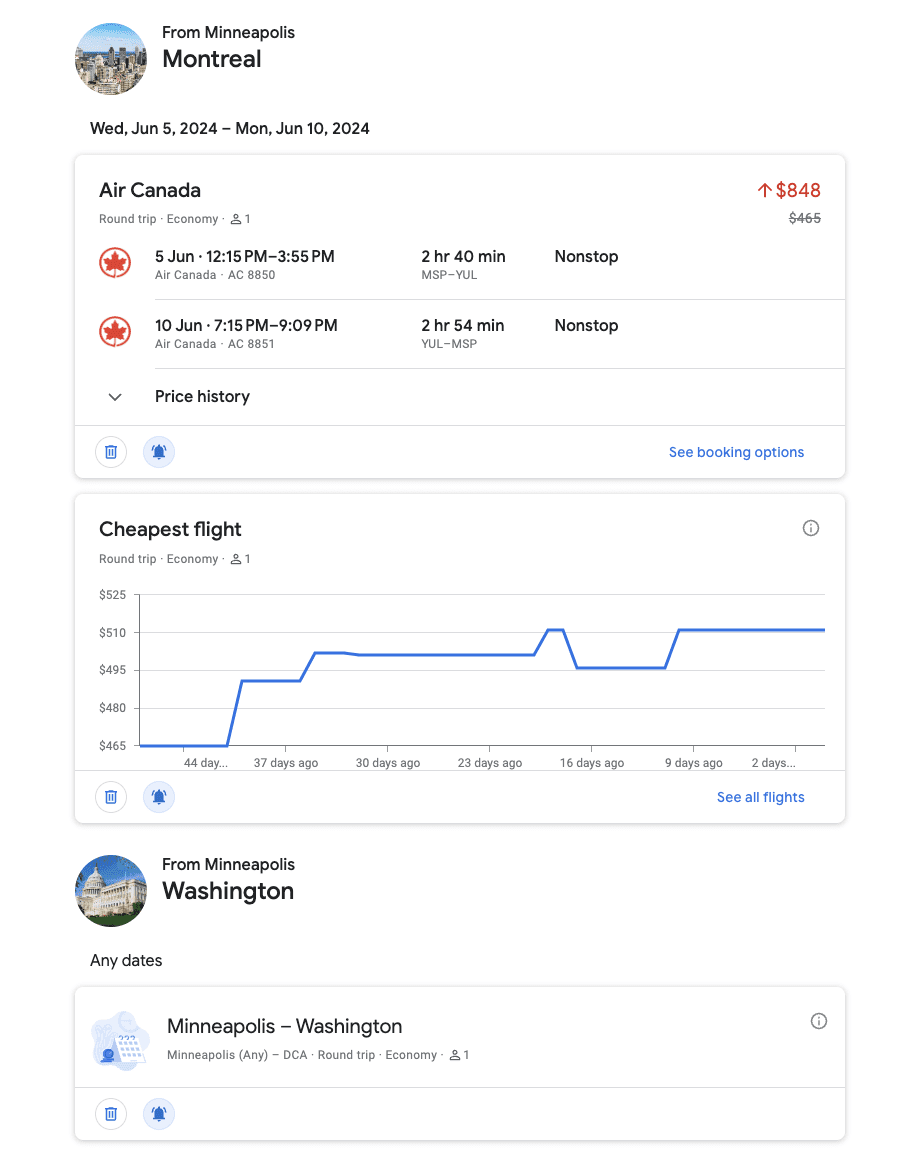906x1170 pixels.
Task: View all flights from the Cheapest flight card
Action: 760,797
